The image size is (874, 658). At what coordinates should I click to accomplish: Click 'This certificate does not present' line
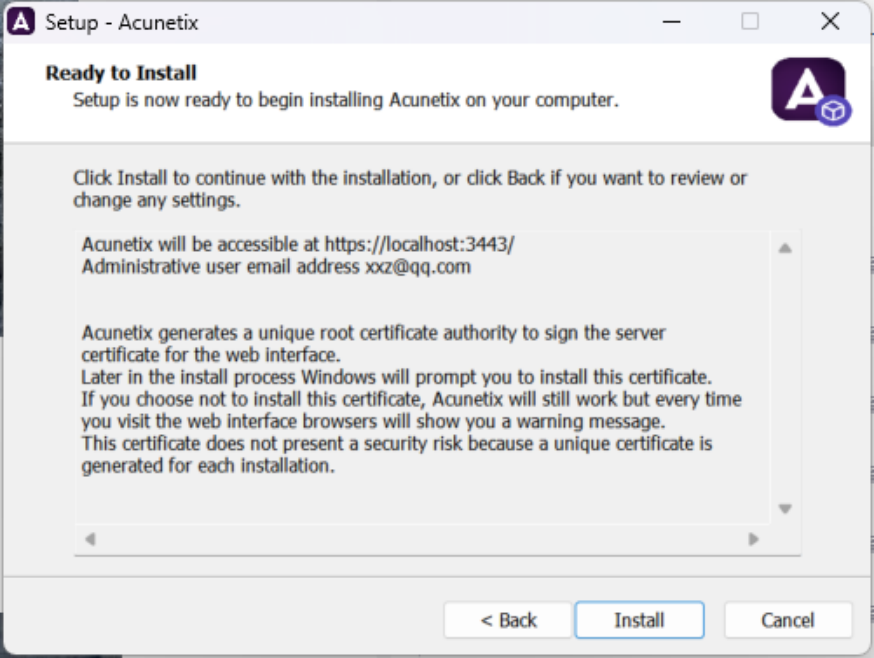tap(397, 444)
